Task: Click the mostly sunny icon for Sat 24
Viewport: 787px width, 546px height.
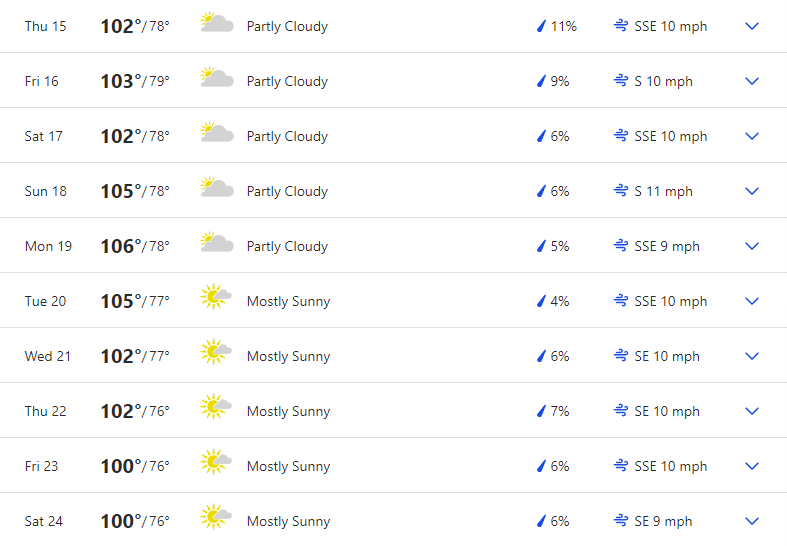Action: (x=216, y=516)
